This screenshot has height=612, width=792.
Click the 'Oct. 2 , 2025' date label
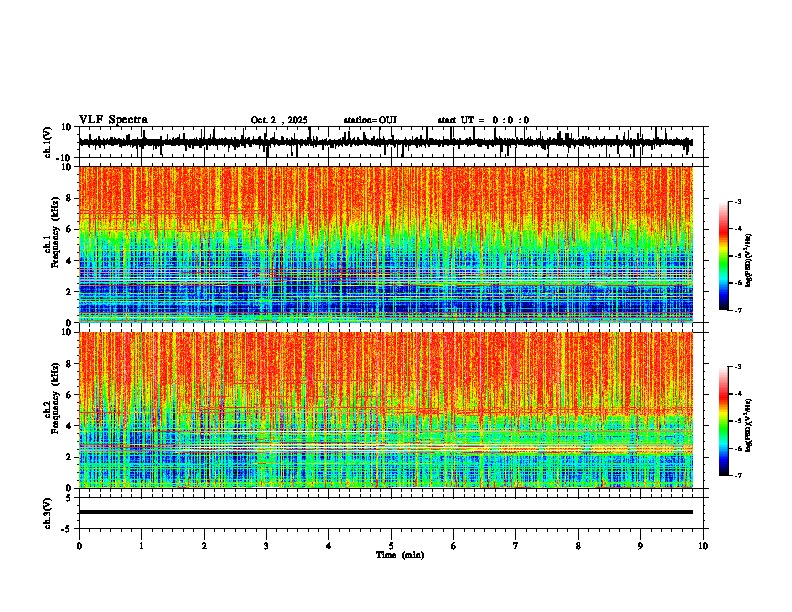(x=279, y=120)
